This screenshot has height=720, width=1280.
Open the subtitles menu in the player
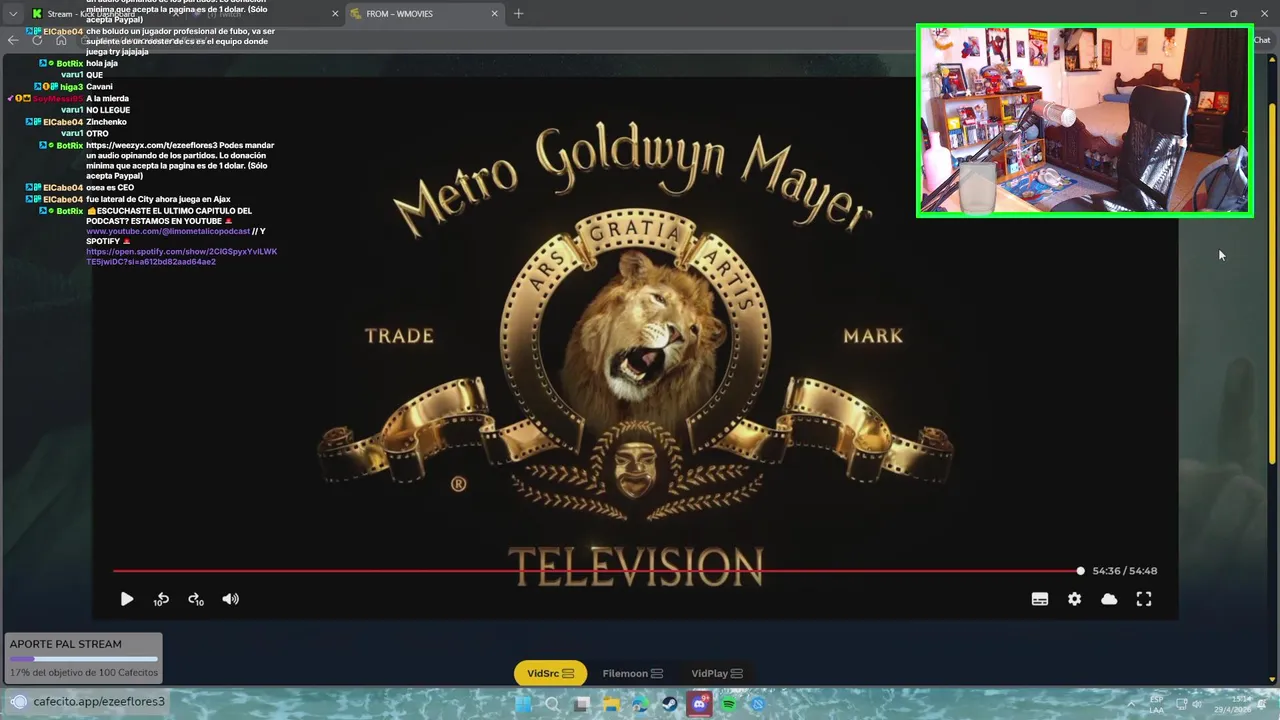pos(1040,599)
